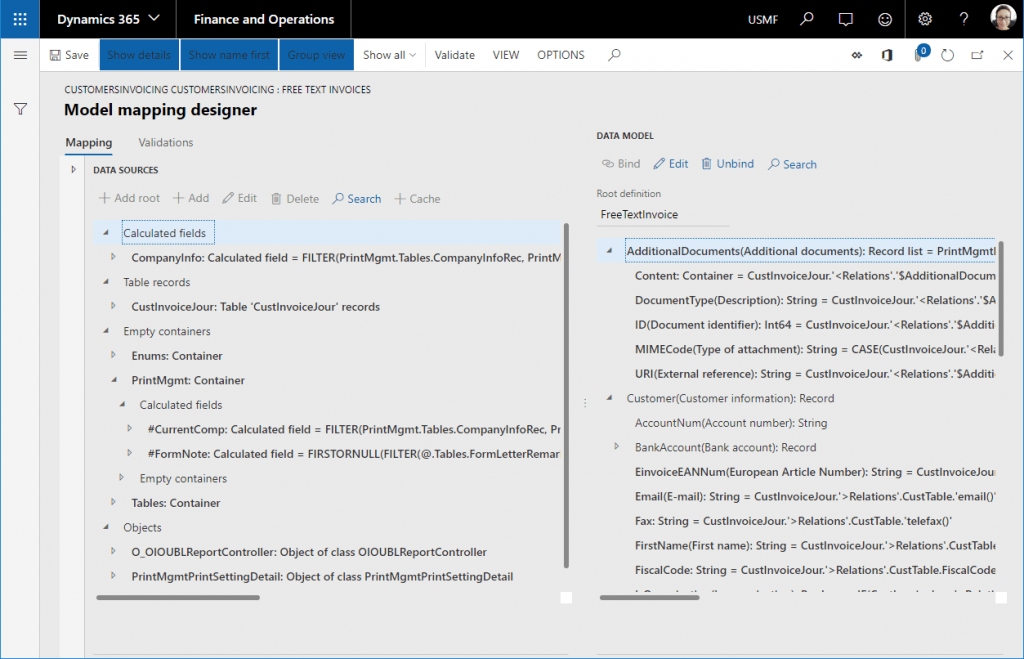
Task: Click the filter icon in the left sidebar
Action: coord(20,108)
